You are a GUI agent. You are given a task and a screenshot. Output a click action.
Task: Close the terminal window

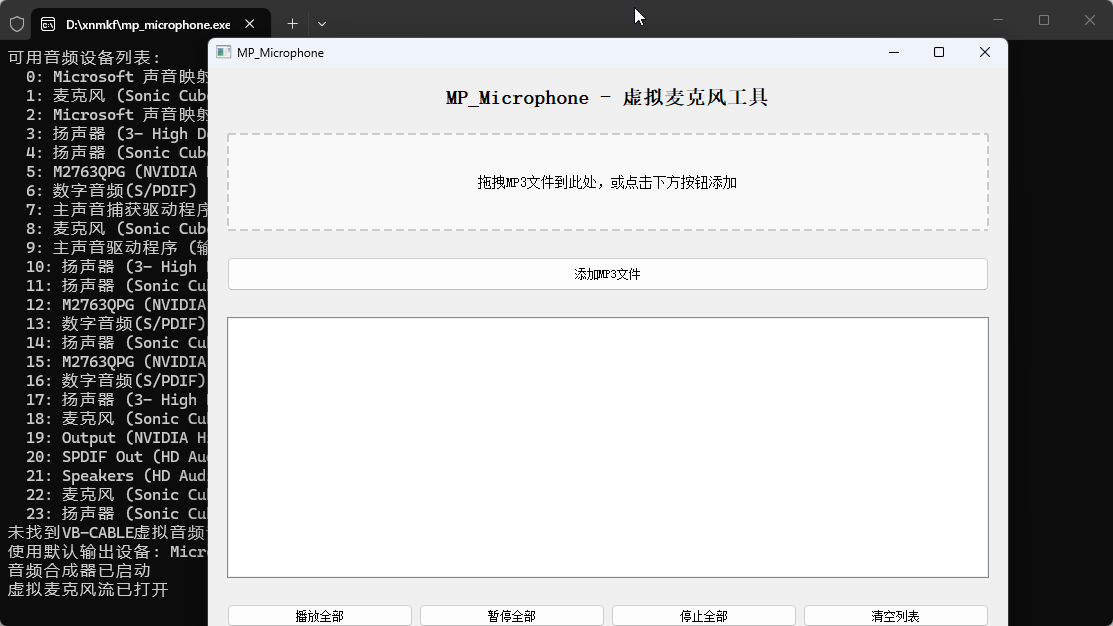(x=1090, y=20)
